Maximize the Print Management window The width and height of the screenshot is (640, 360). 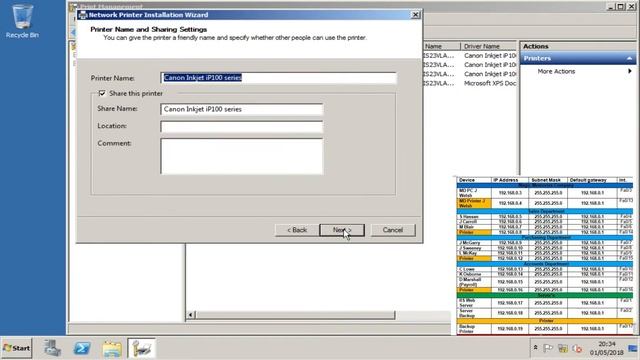pyautogui.click(x=620, y=7)
